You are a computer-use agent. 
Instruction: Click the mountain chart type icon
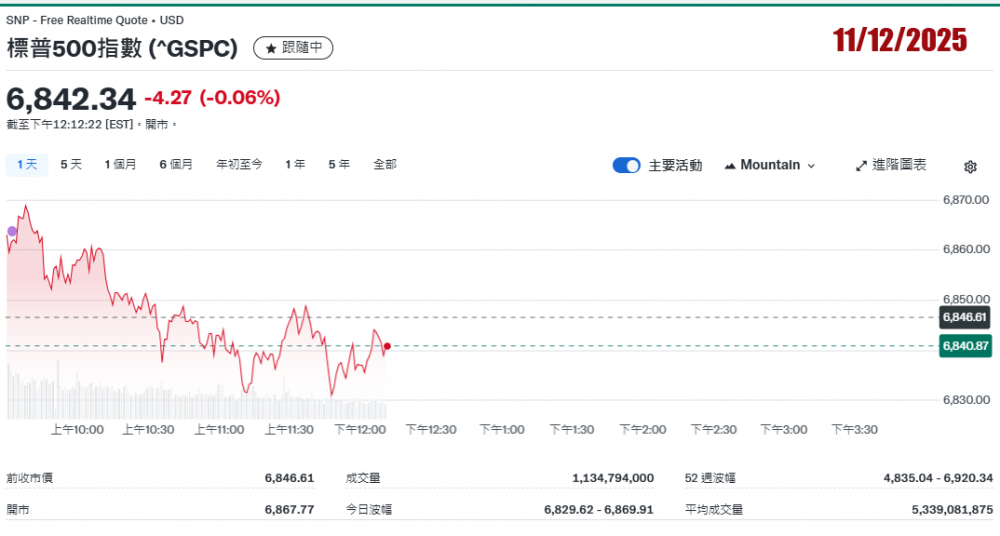tap(729, 166)
